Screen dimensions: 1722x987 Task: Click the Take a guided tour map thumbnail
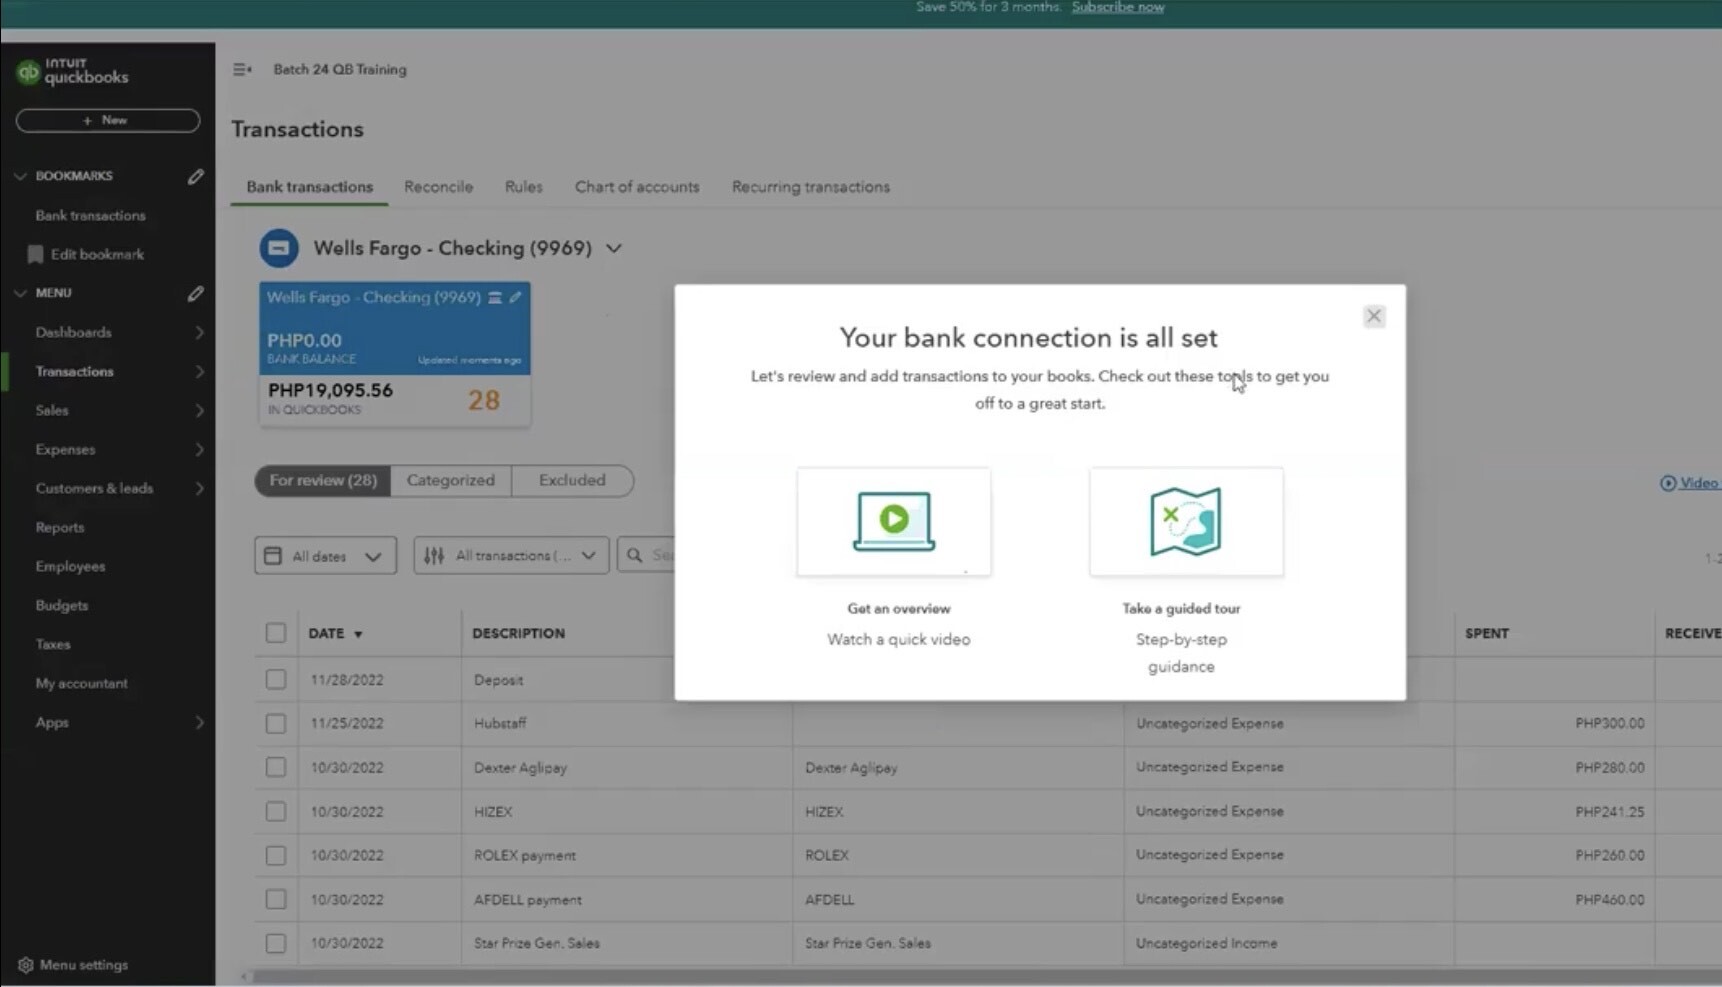(x=1186, y=521)
